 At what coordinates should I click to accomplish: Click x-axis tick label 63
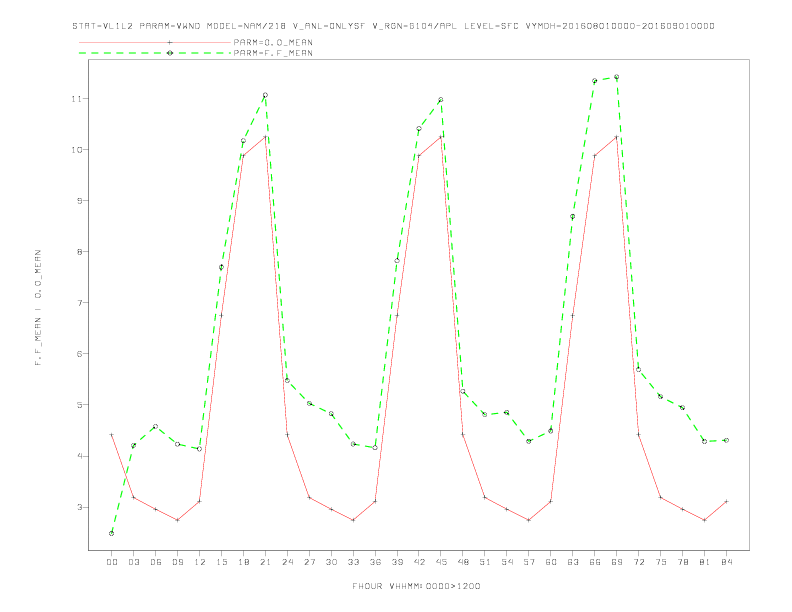coord(573,562)
